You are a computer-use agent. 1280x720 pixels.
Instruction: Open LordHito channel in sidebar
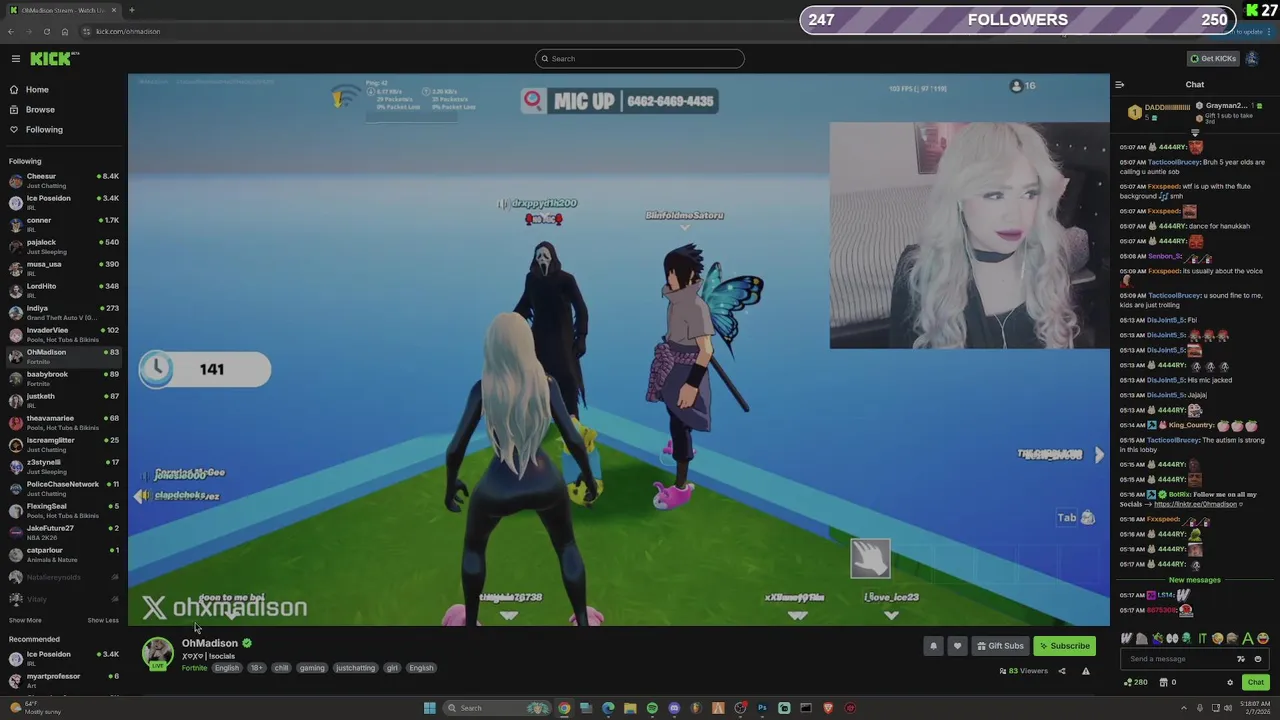click(x=63, y=291)
